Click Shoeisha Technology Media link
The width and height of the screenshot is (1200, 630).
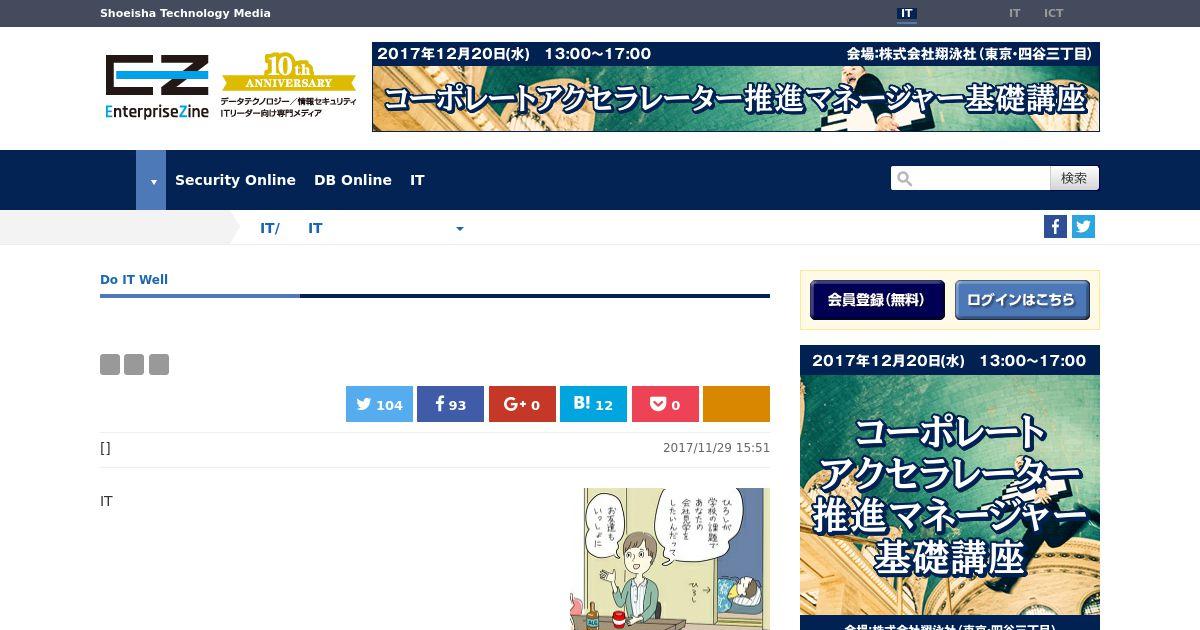[185, 13]
